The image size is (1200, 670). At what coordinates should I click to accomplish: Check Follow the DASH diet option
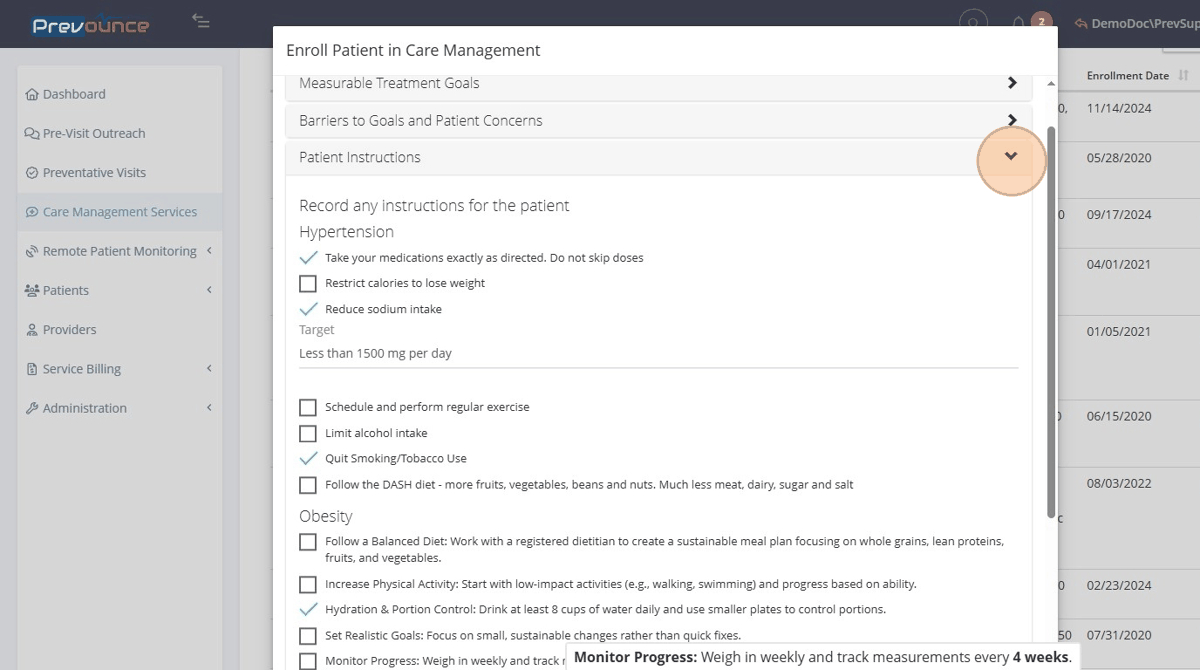pyautogui.click(x=308, y=485)
